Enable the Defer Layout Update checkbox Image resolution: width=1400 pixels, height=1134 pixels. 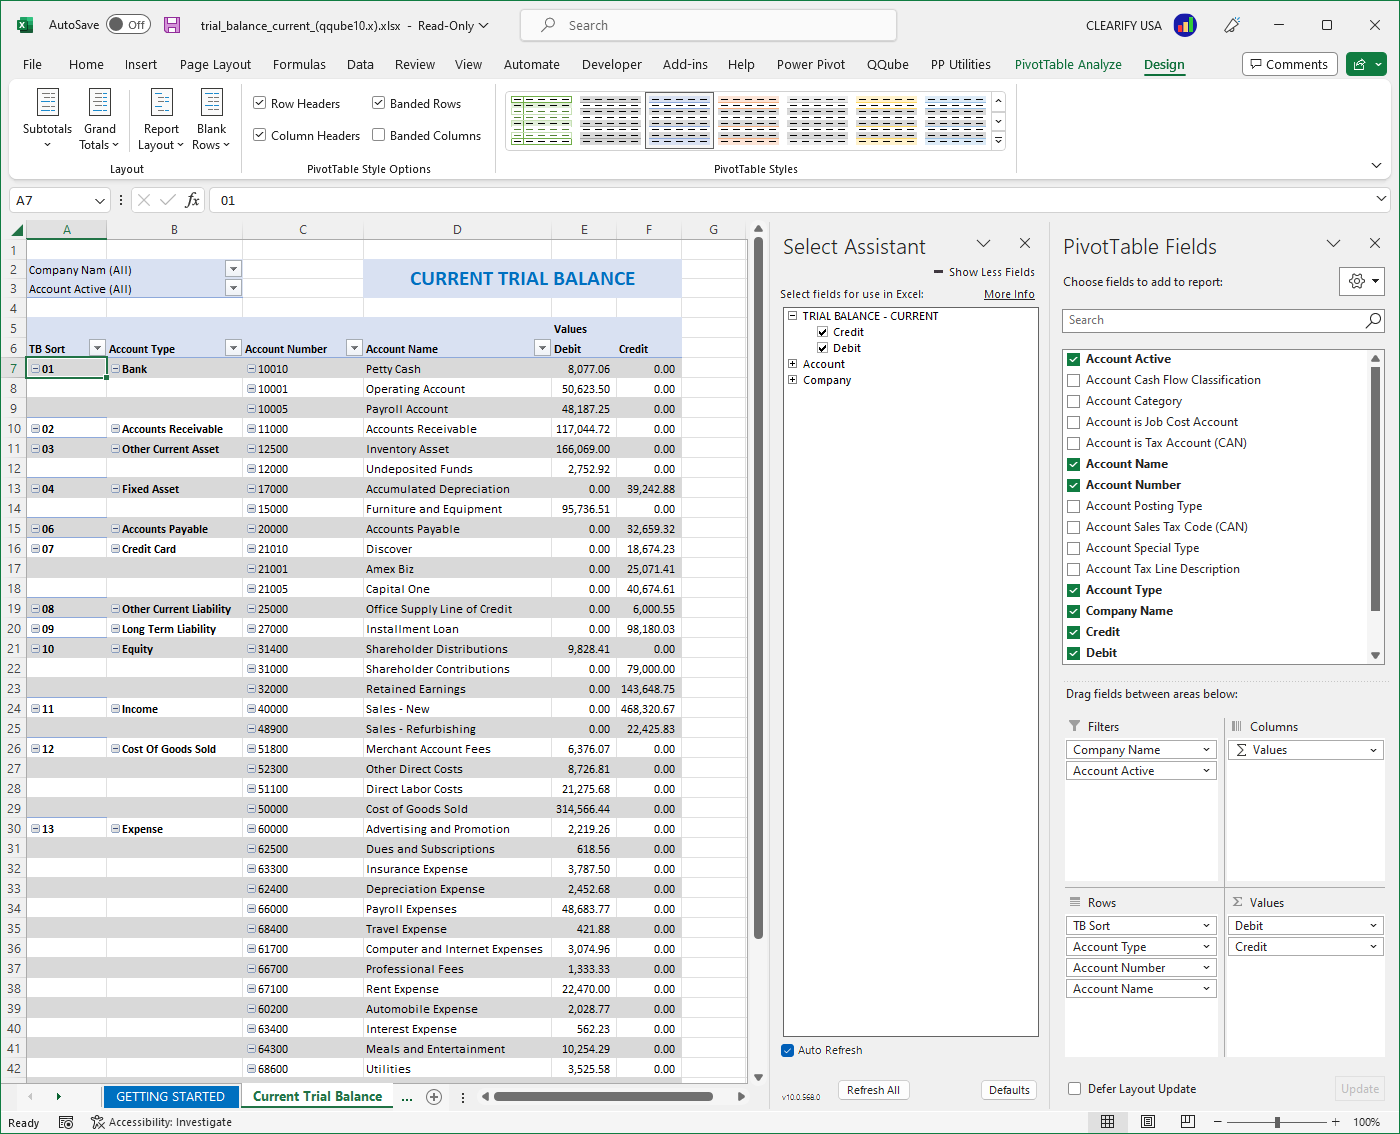pyautogui.click(x=1074, y=1089)
